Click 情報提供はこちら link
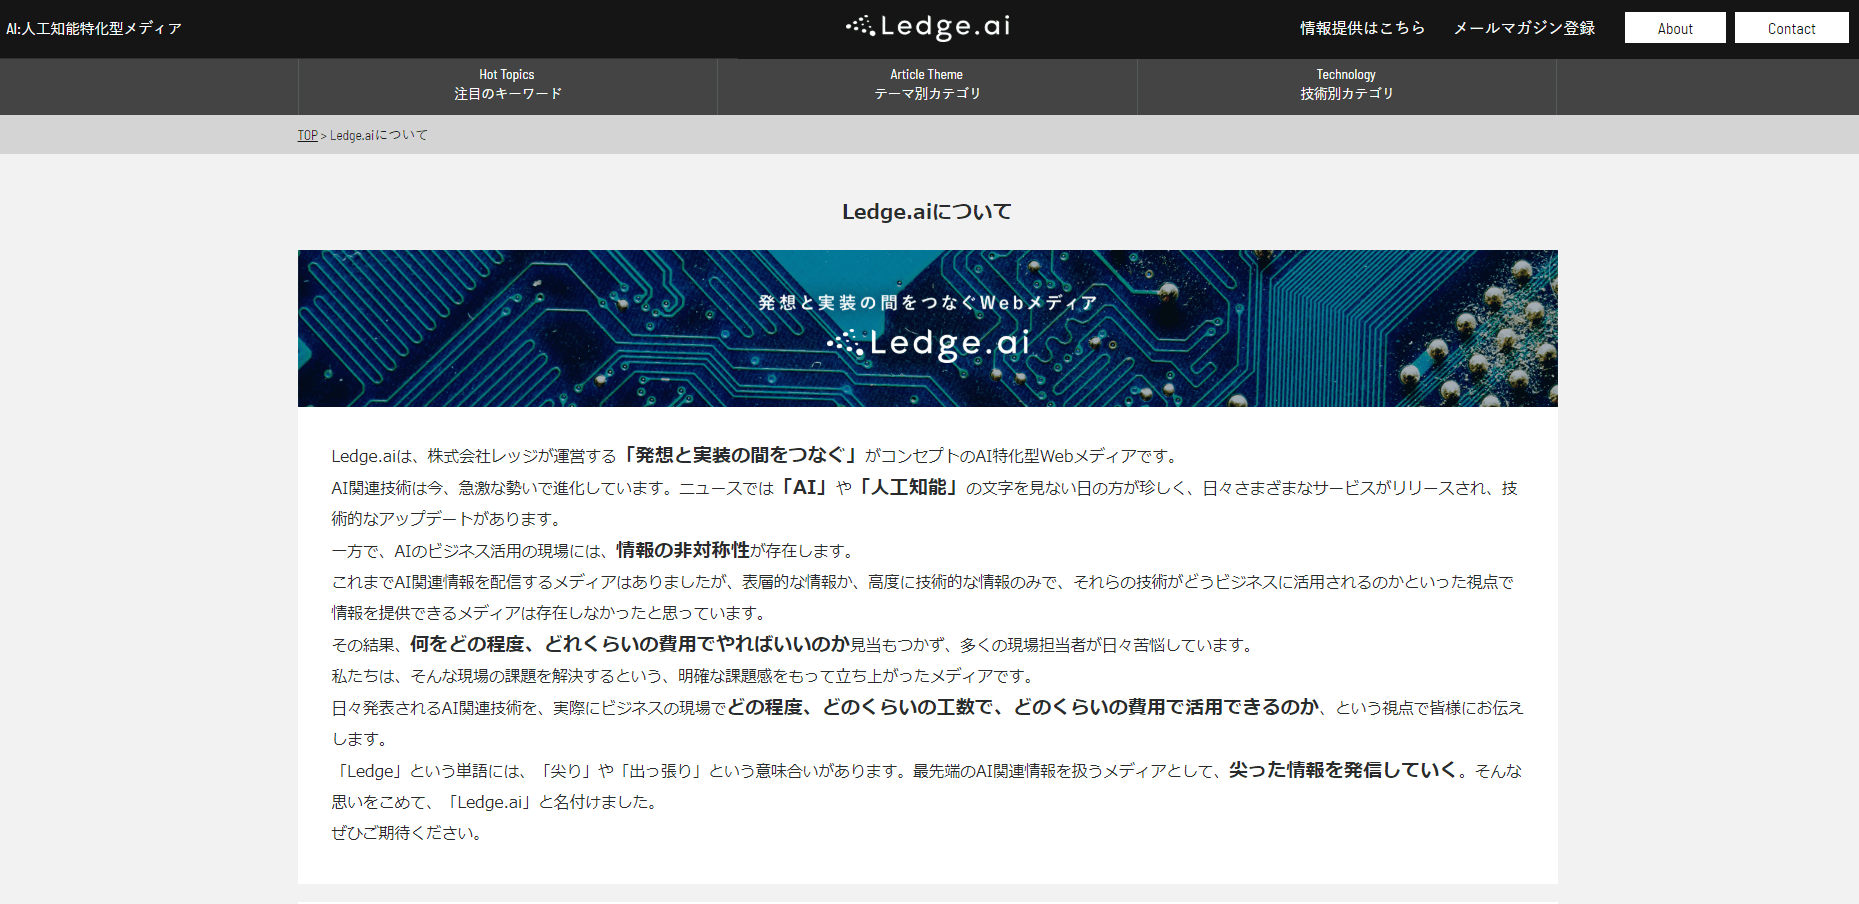Image resolution: width=1859 pixels, height=904 pixels. tap(1362, 28)
